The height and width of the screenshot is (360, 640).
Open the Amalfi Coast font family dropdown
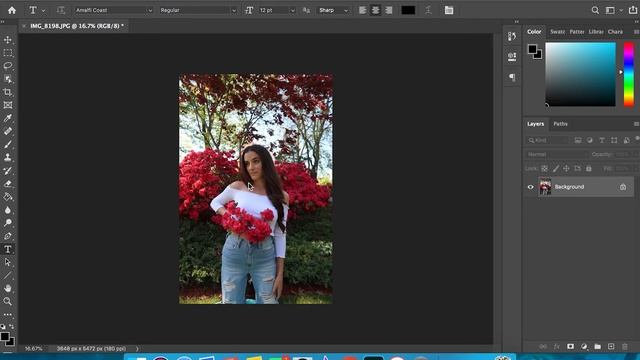click(113, 10)
